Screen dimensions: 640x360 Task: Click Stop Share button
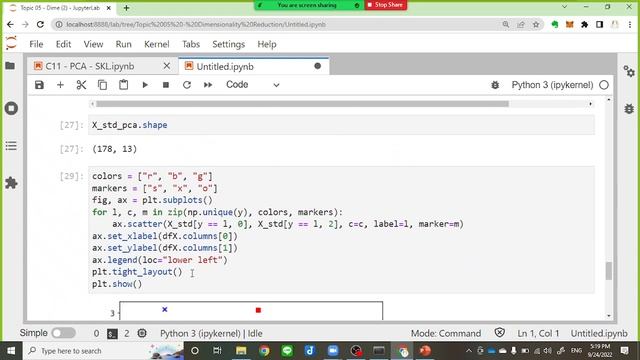pyautogui.click(x=385, y=5)
